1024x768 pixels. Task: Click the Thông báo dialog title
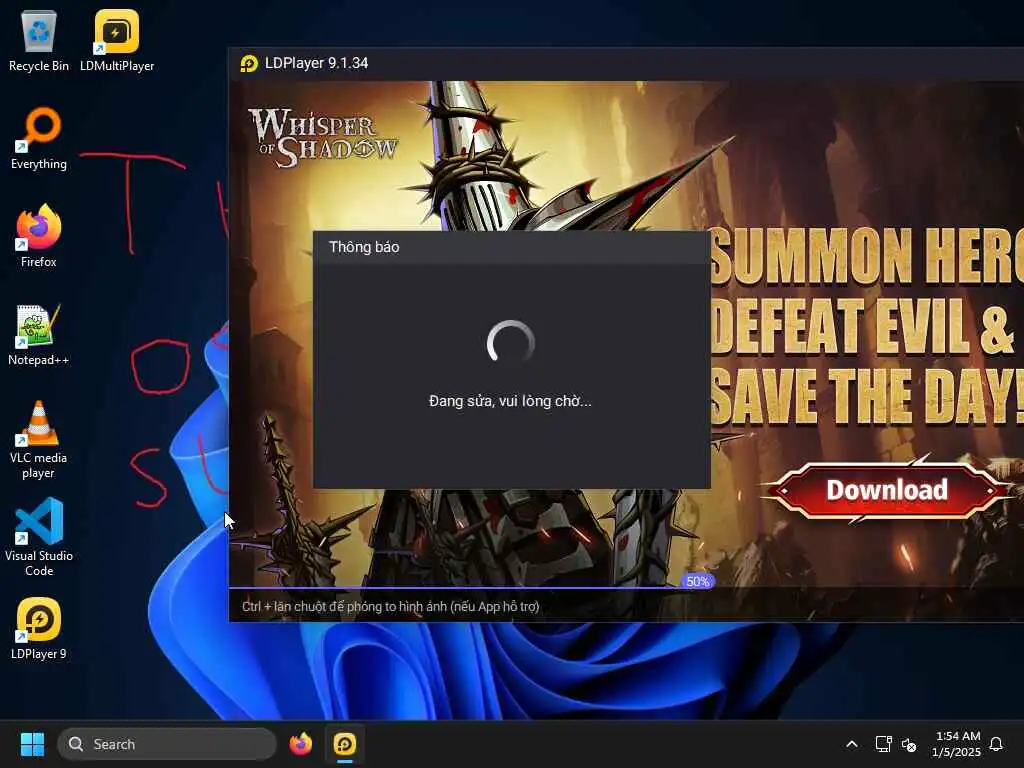pyautogui.click(x=364, y=247)
